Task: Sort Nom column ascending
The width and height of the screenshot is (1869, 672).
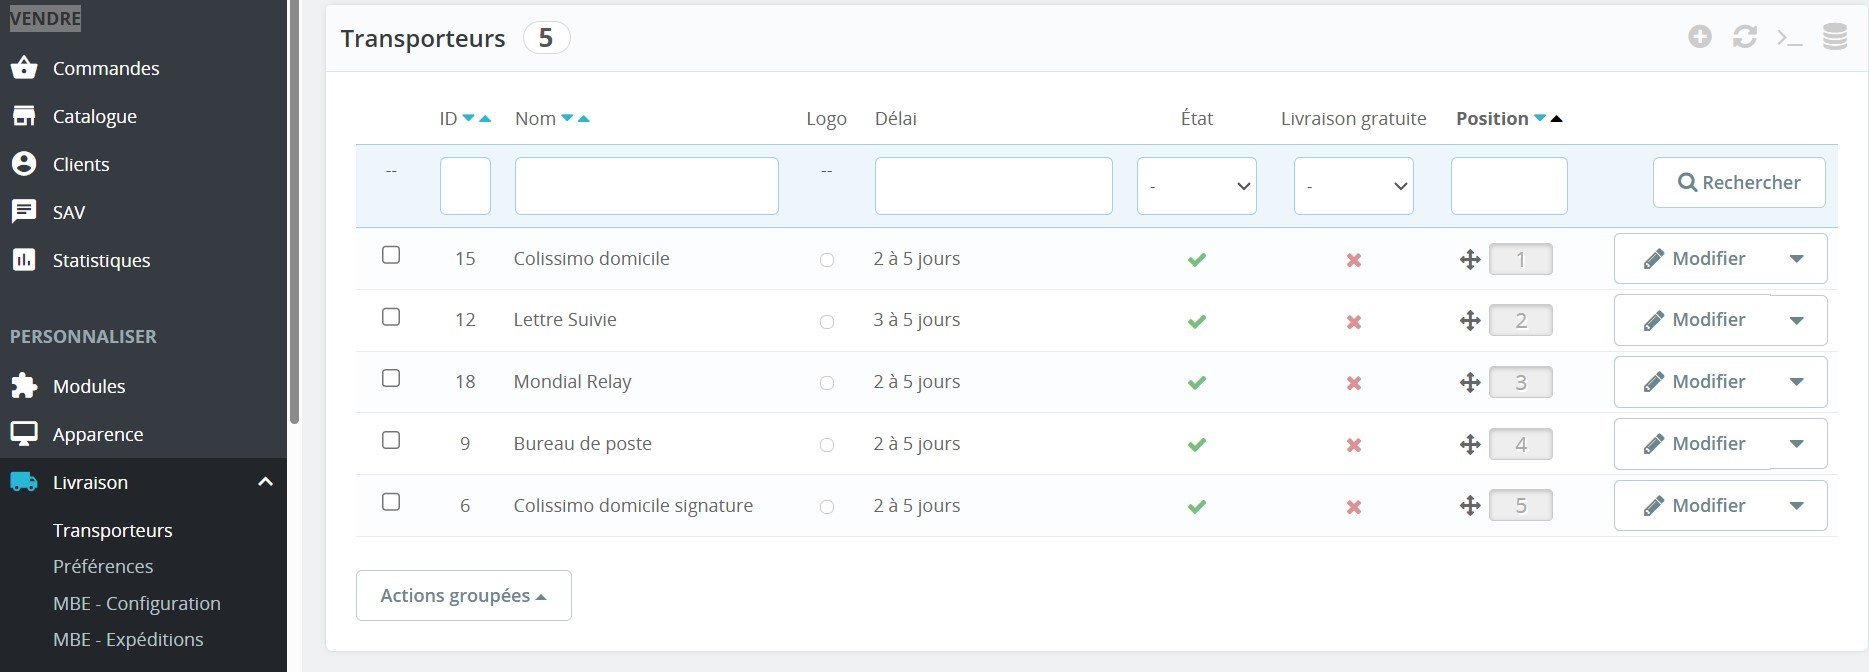Action: [584, 119]
